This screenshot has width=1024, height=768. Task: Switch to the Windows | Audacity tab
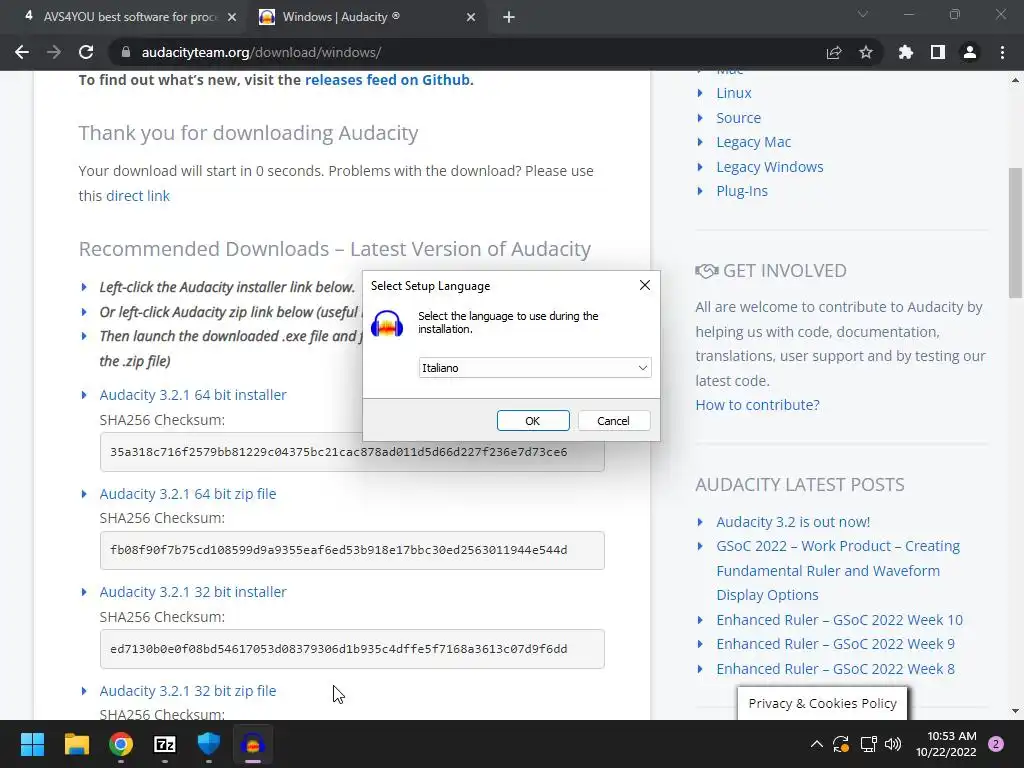(x=367, y=17)
